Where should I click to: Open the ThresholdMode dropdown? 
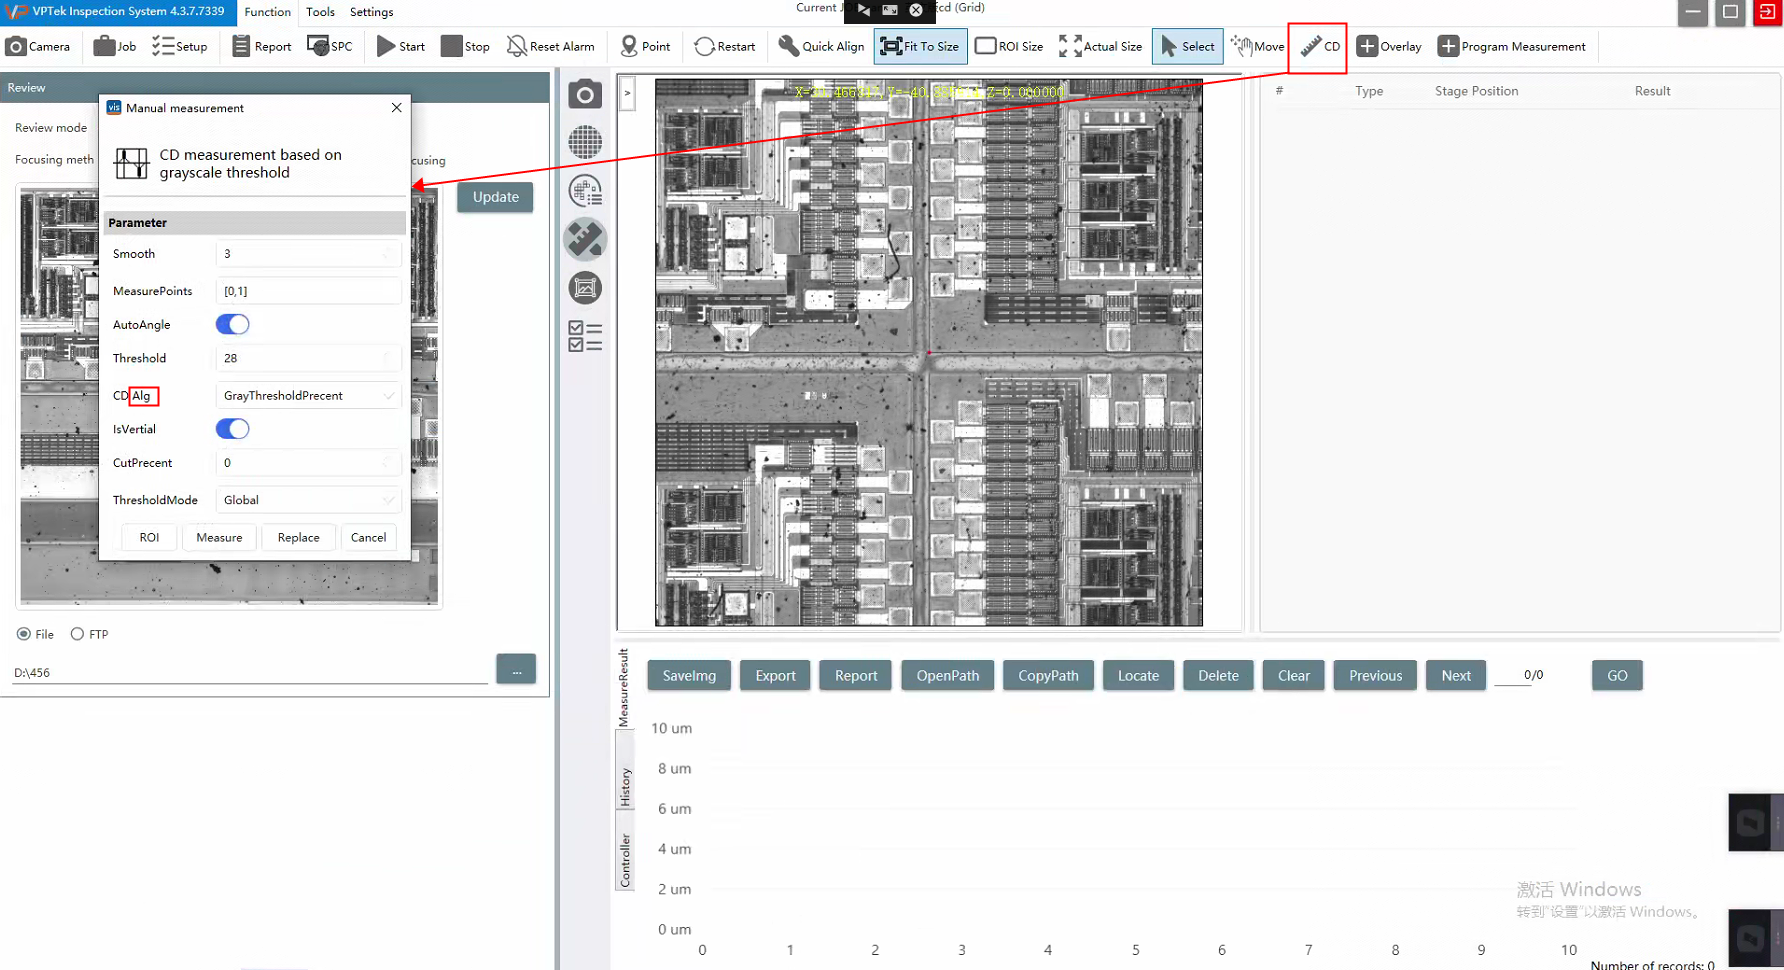pyautogui.click(x=308, y=500)
